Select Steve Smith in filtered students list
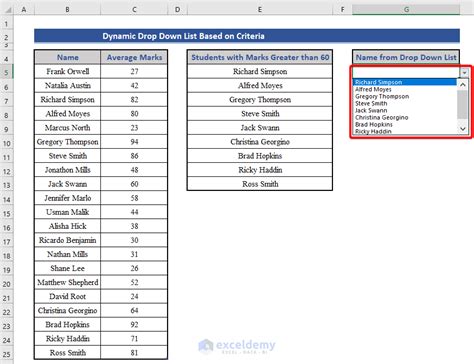The width and height of the screenshot is (474, 364). (260, 114)
